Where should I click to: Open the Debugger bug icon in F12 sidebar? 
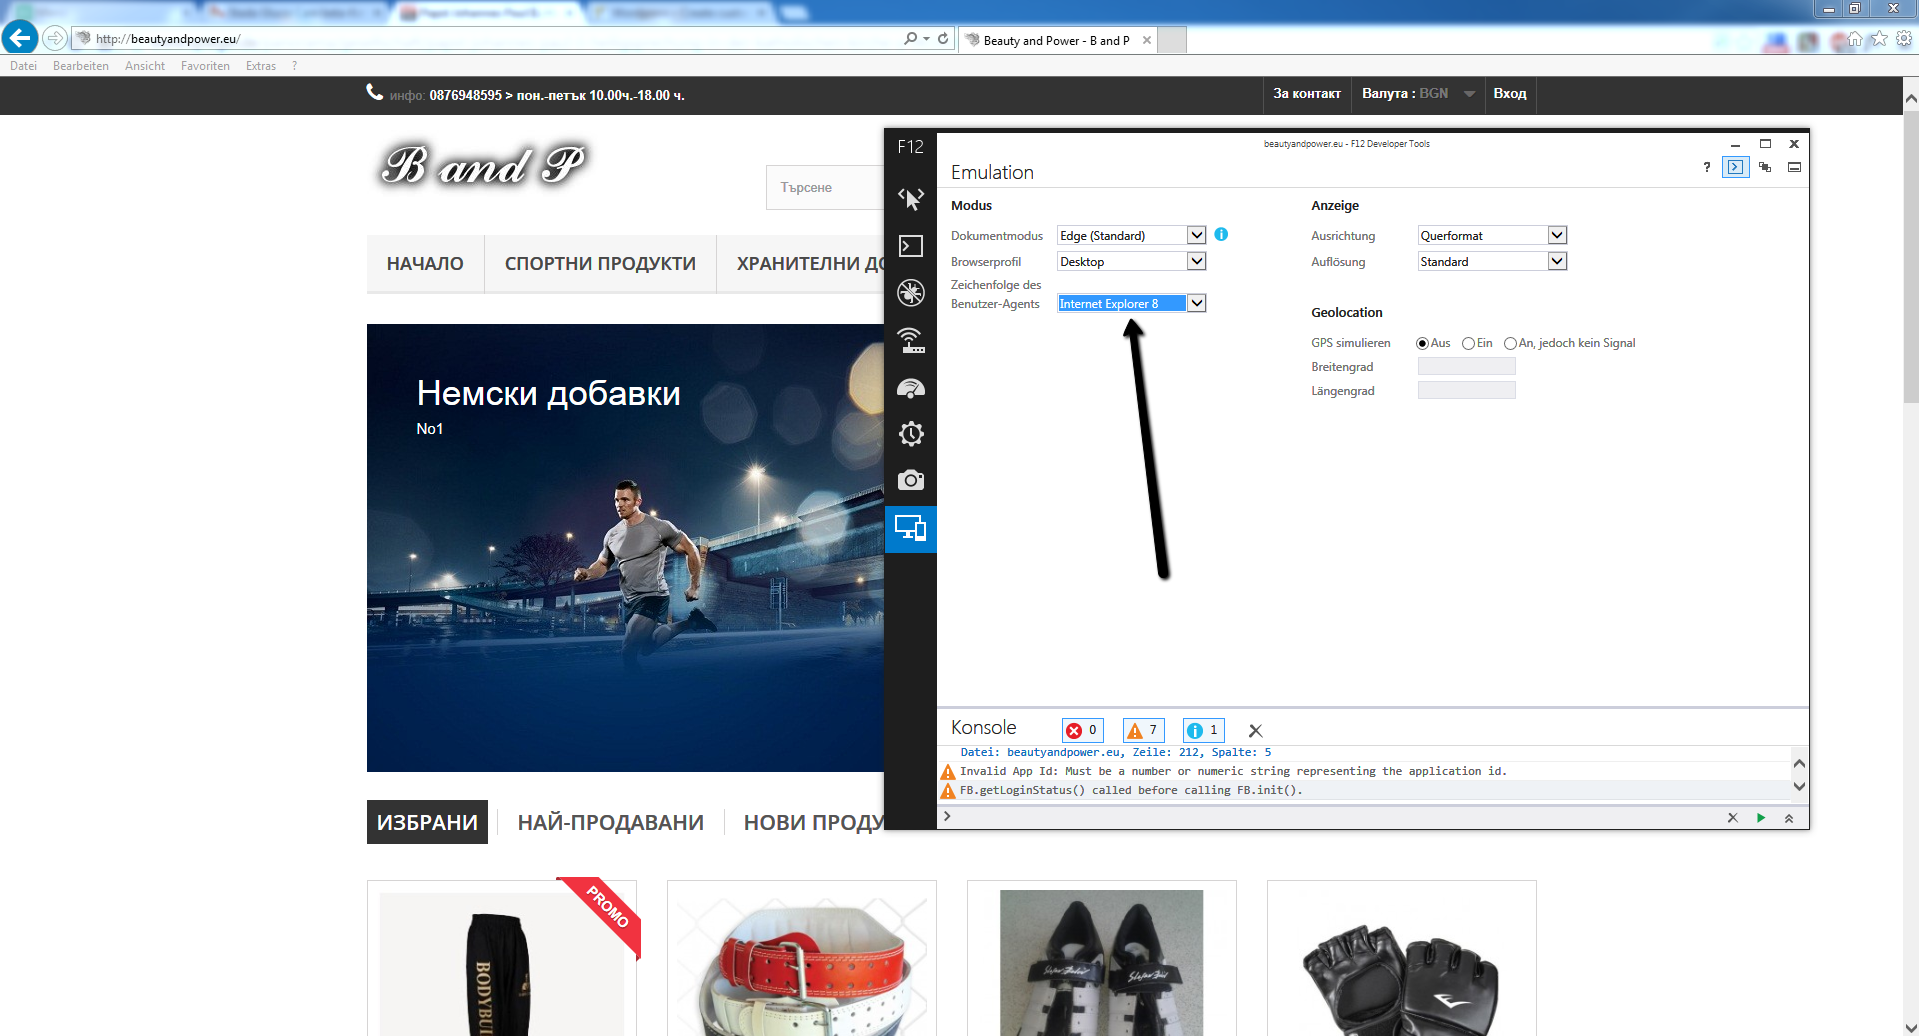pos(910,292)
